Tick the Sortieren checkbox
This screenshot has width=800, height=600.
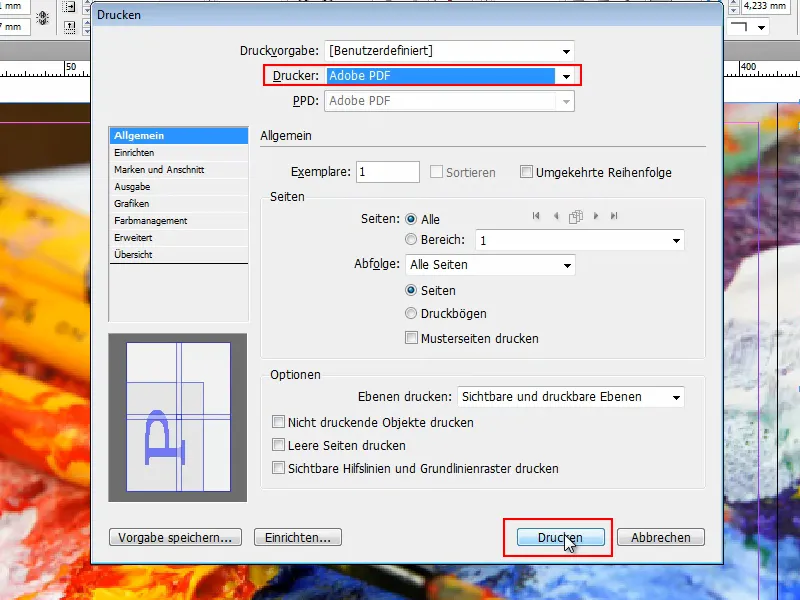pos(436,172)
